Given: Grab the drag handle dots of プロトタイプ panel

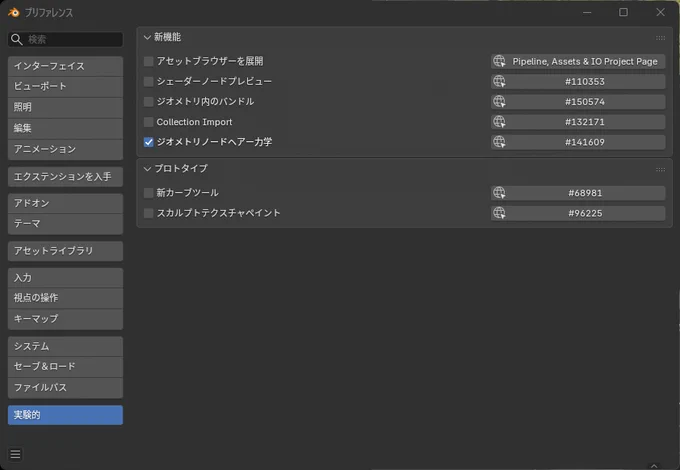Looking at the screenshot, I should coord(660,169).
